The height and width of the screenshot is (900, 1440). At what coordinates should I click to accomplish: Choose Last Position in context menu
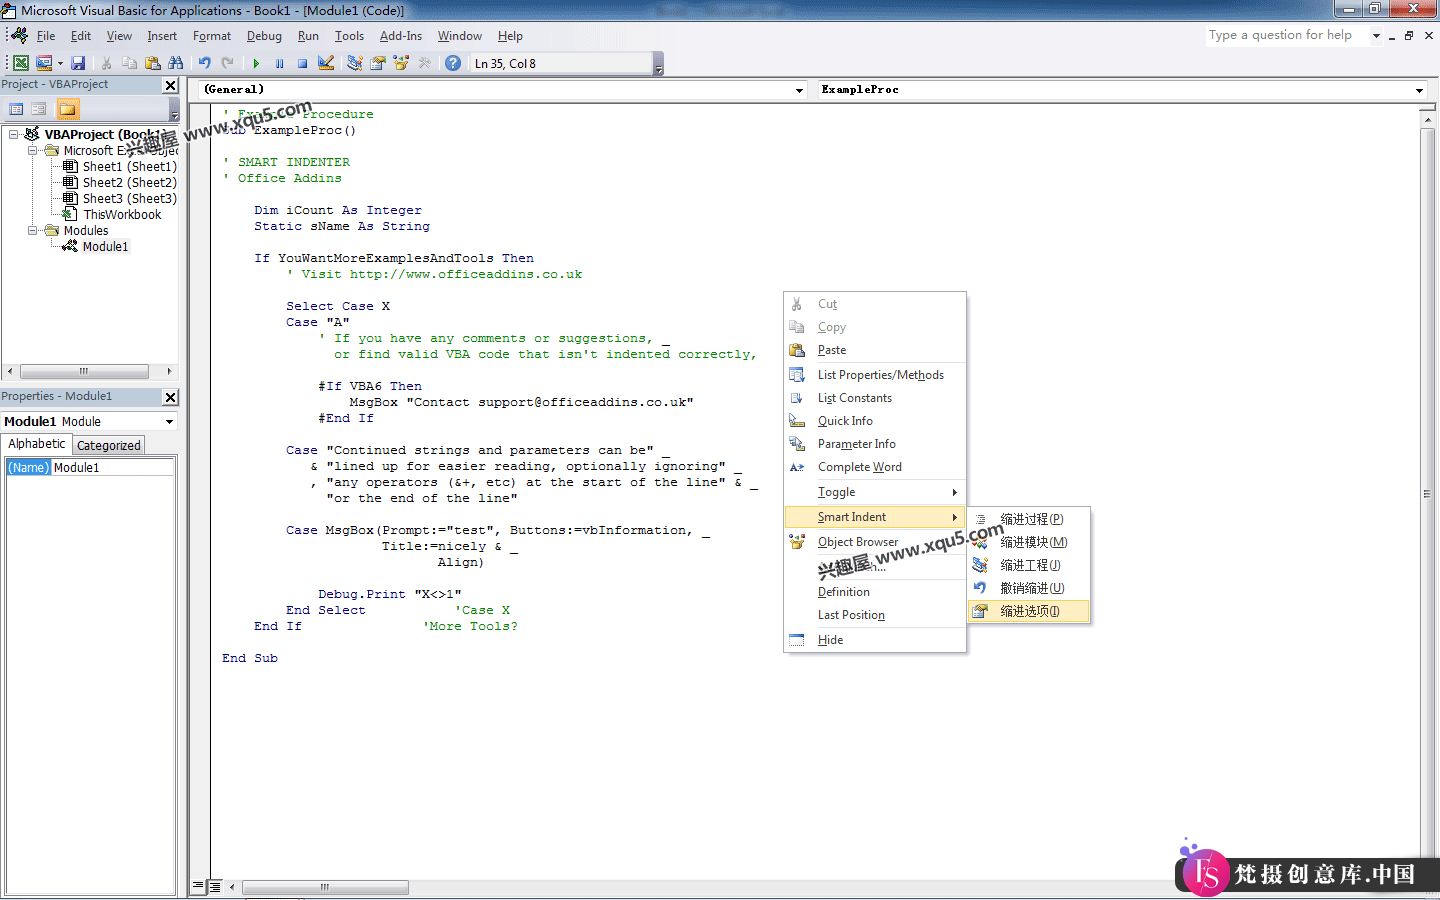tap(875, 615)
